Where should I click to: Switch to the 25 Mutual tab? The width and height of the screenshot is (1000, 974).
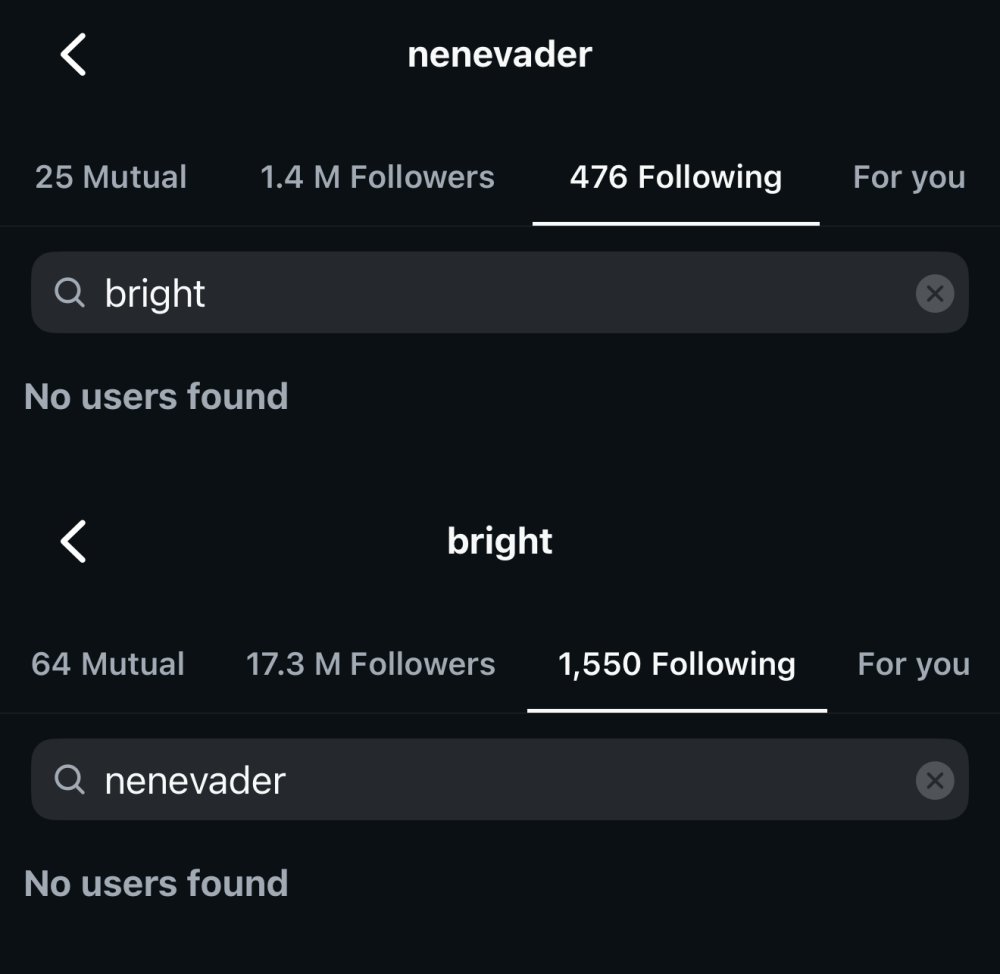pyautogui.click(x=111, y=177)
